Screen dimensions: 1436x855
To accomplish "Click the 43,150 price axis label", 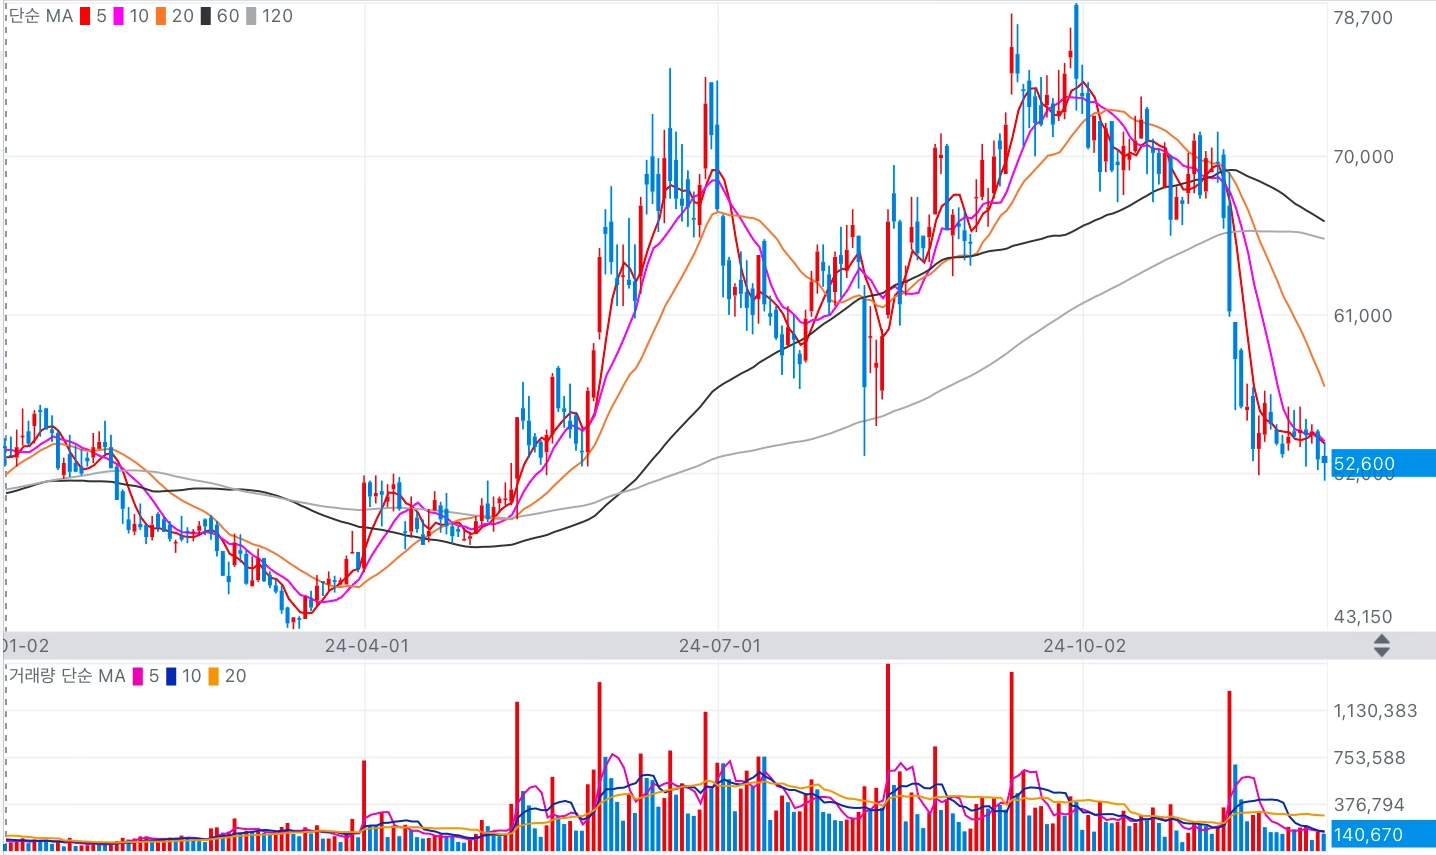I will (x=1363, y=617).
